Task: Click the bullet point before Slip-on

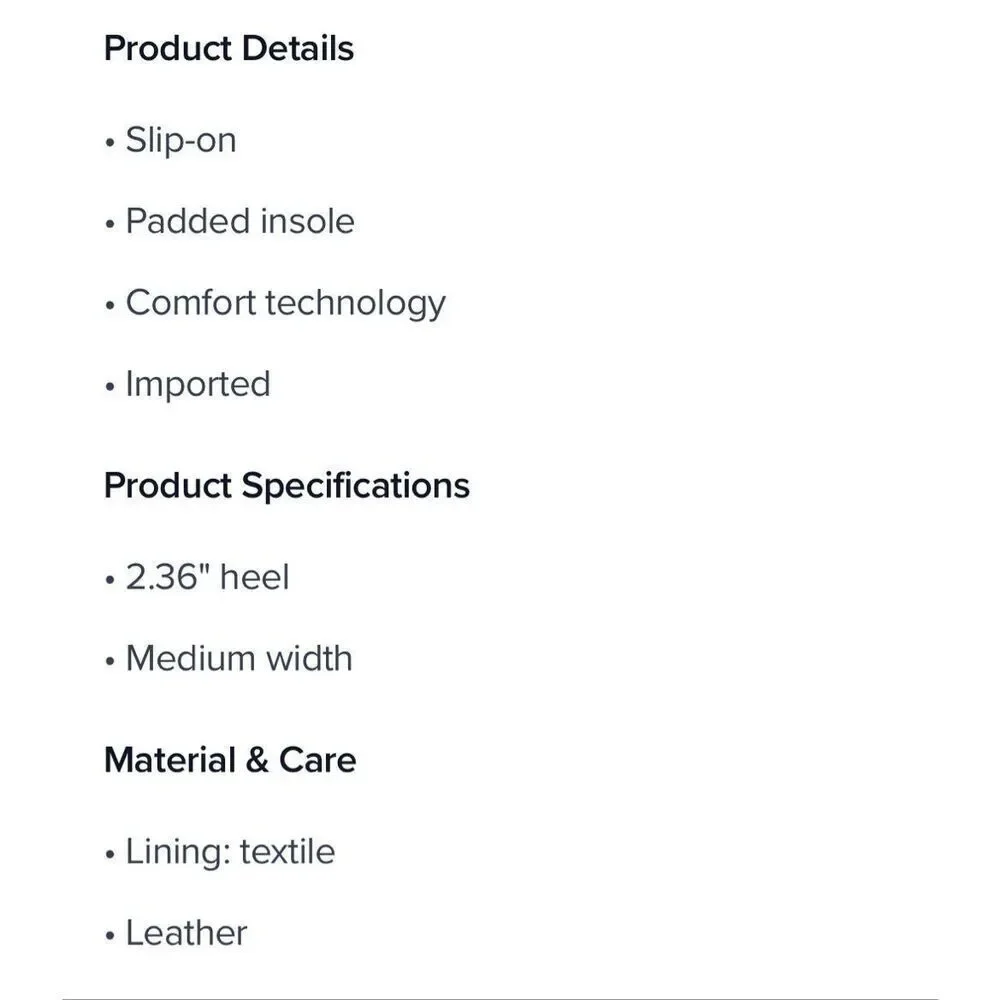Action: point(110,142)
